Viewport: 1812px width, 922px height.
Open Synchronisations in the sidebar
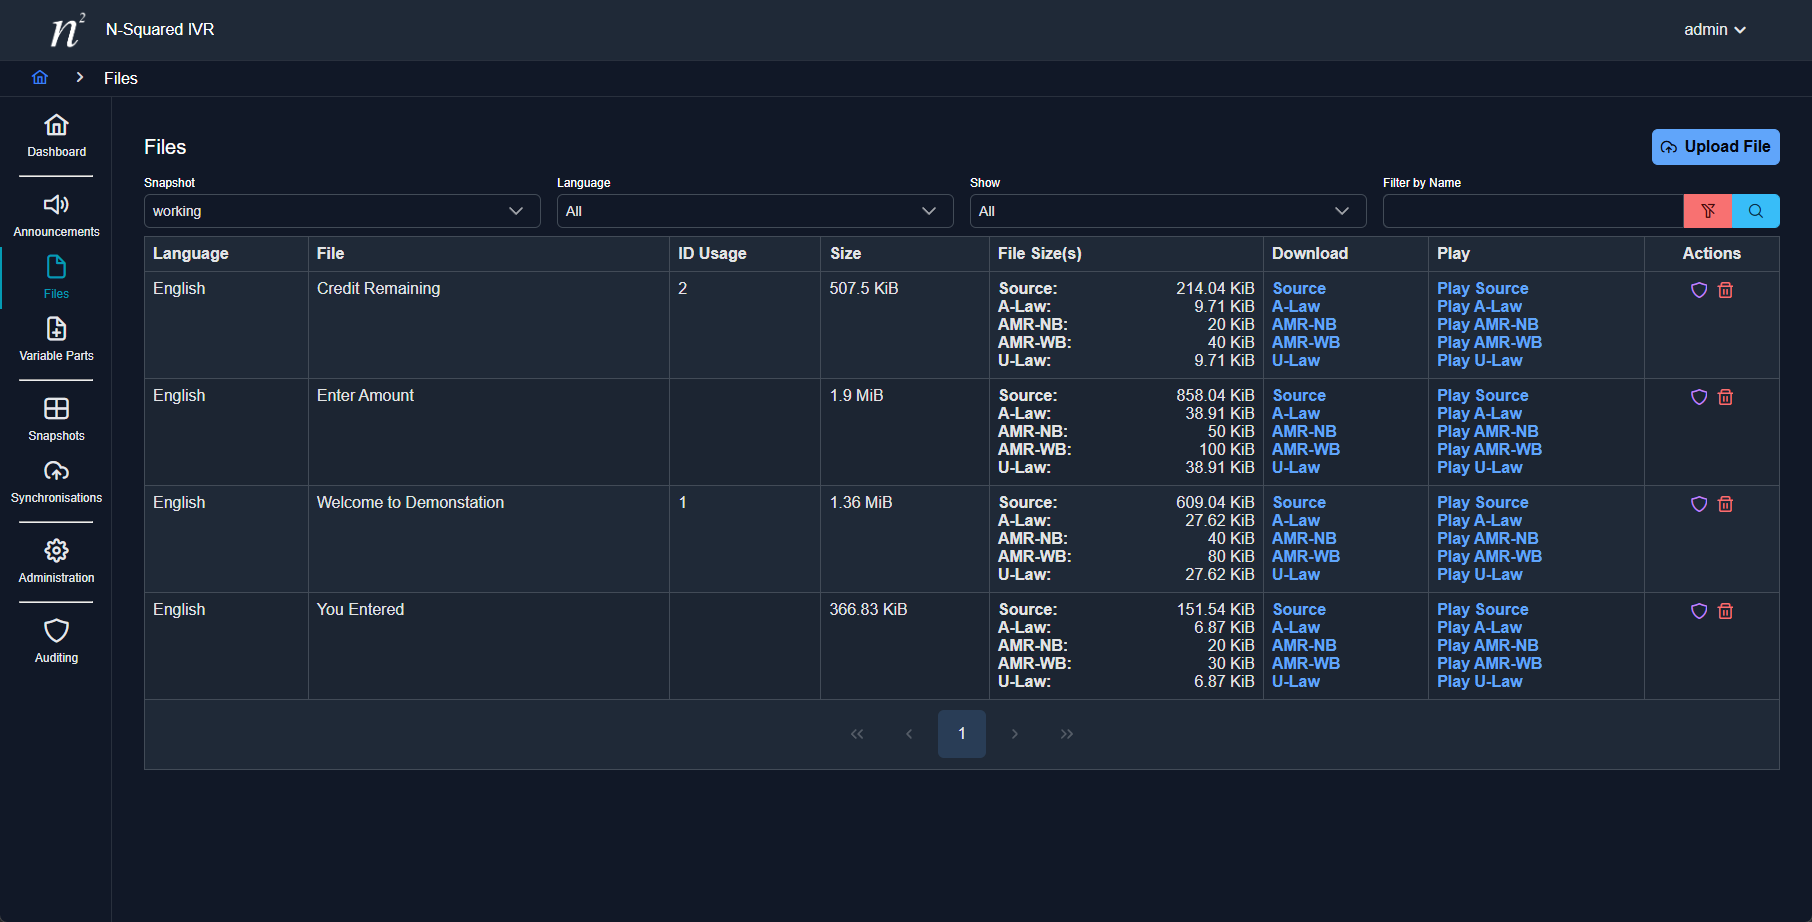coord(56,481)
